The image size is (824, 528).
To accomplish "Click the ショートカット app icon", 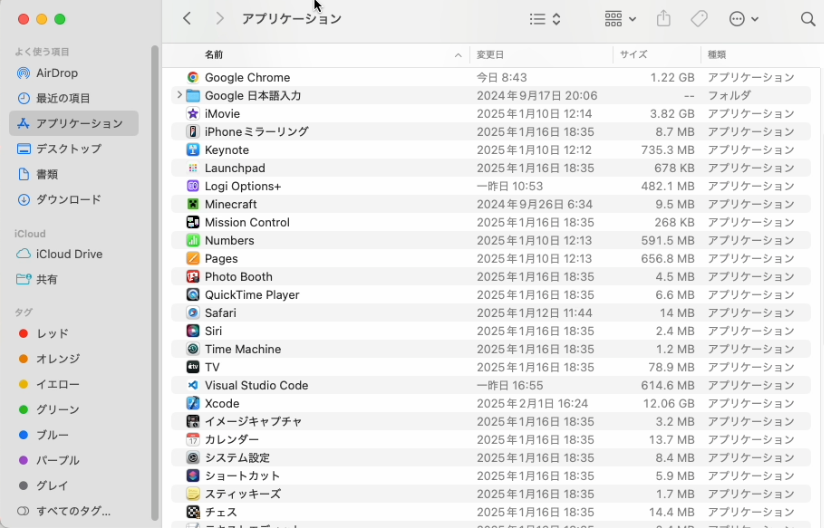I will (x=193, y=476).
